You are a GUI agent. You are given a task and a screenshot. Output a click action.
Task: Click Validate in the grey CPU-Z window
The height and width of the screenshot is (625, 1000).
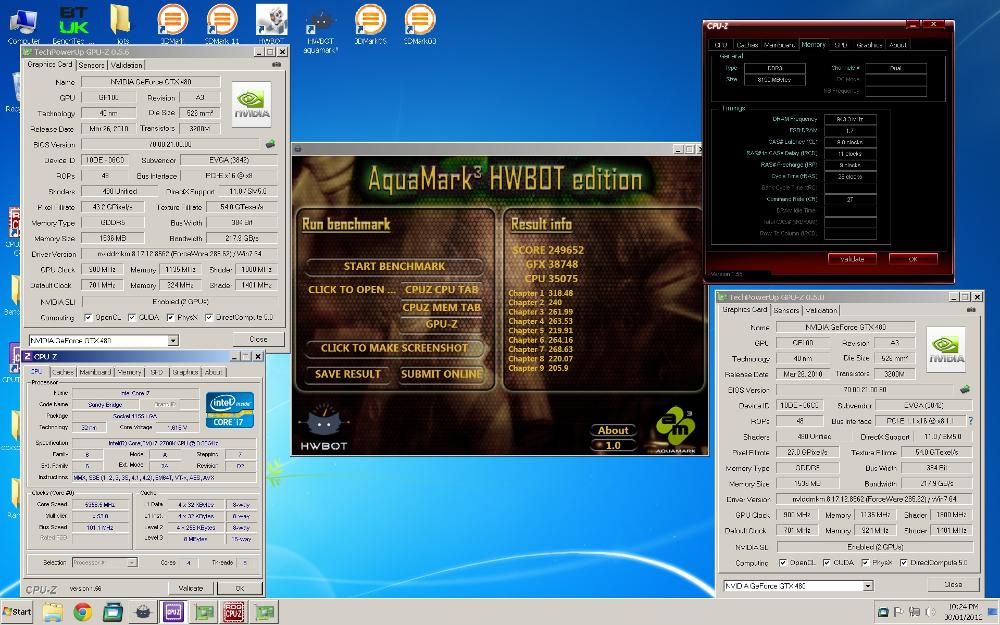click(190, 588)
